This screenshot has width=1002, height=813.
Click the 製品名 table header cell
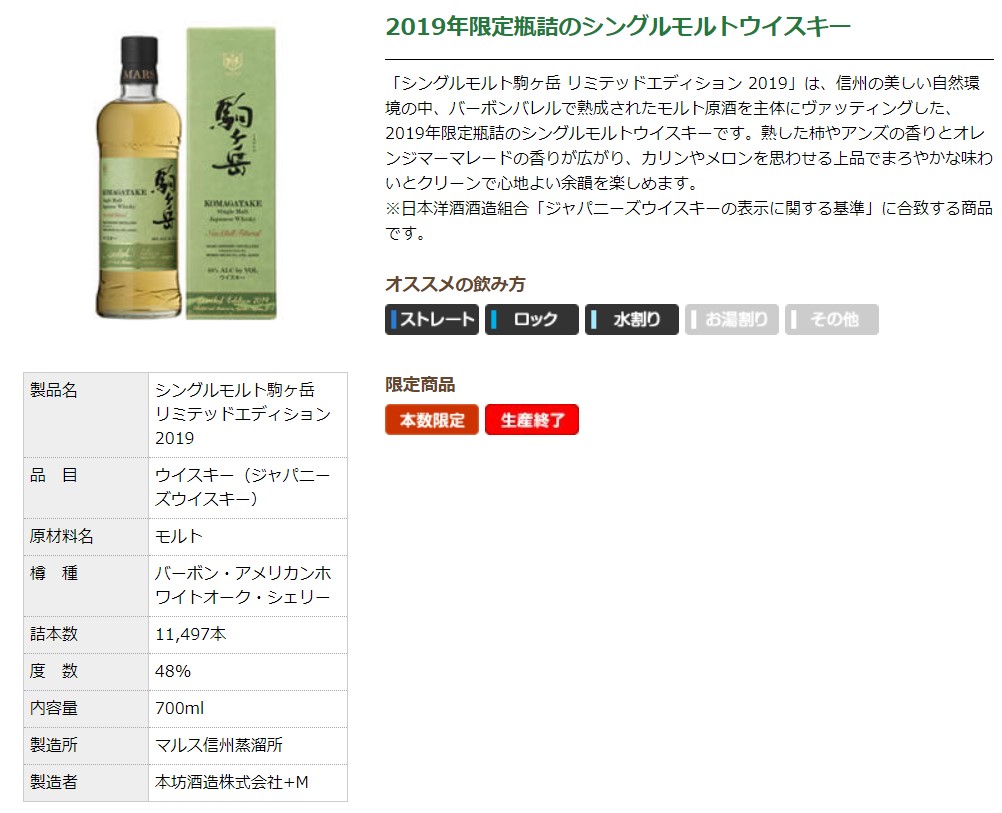(86, 414)
